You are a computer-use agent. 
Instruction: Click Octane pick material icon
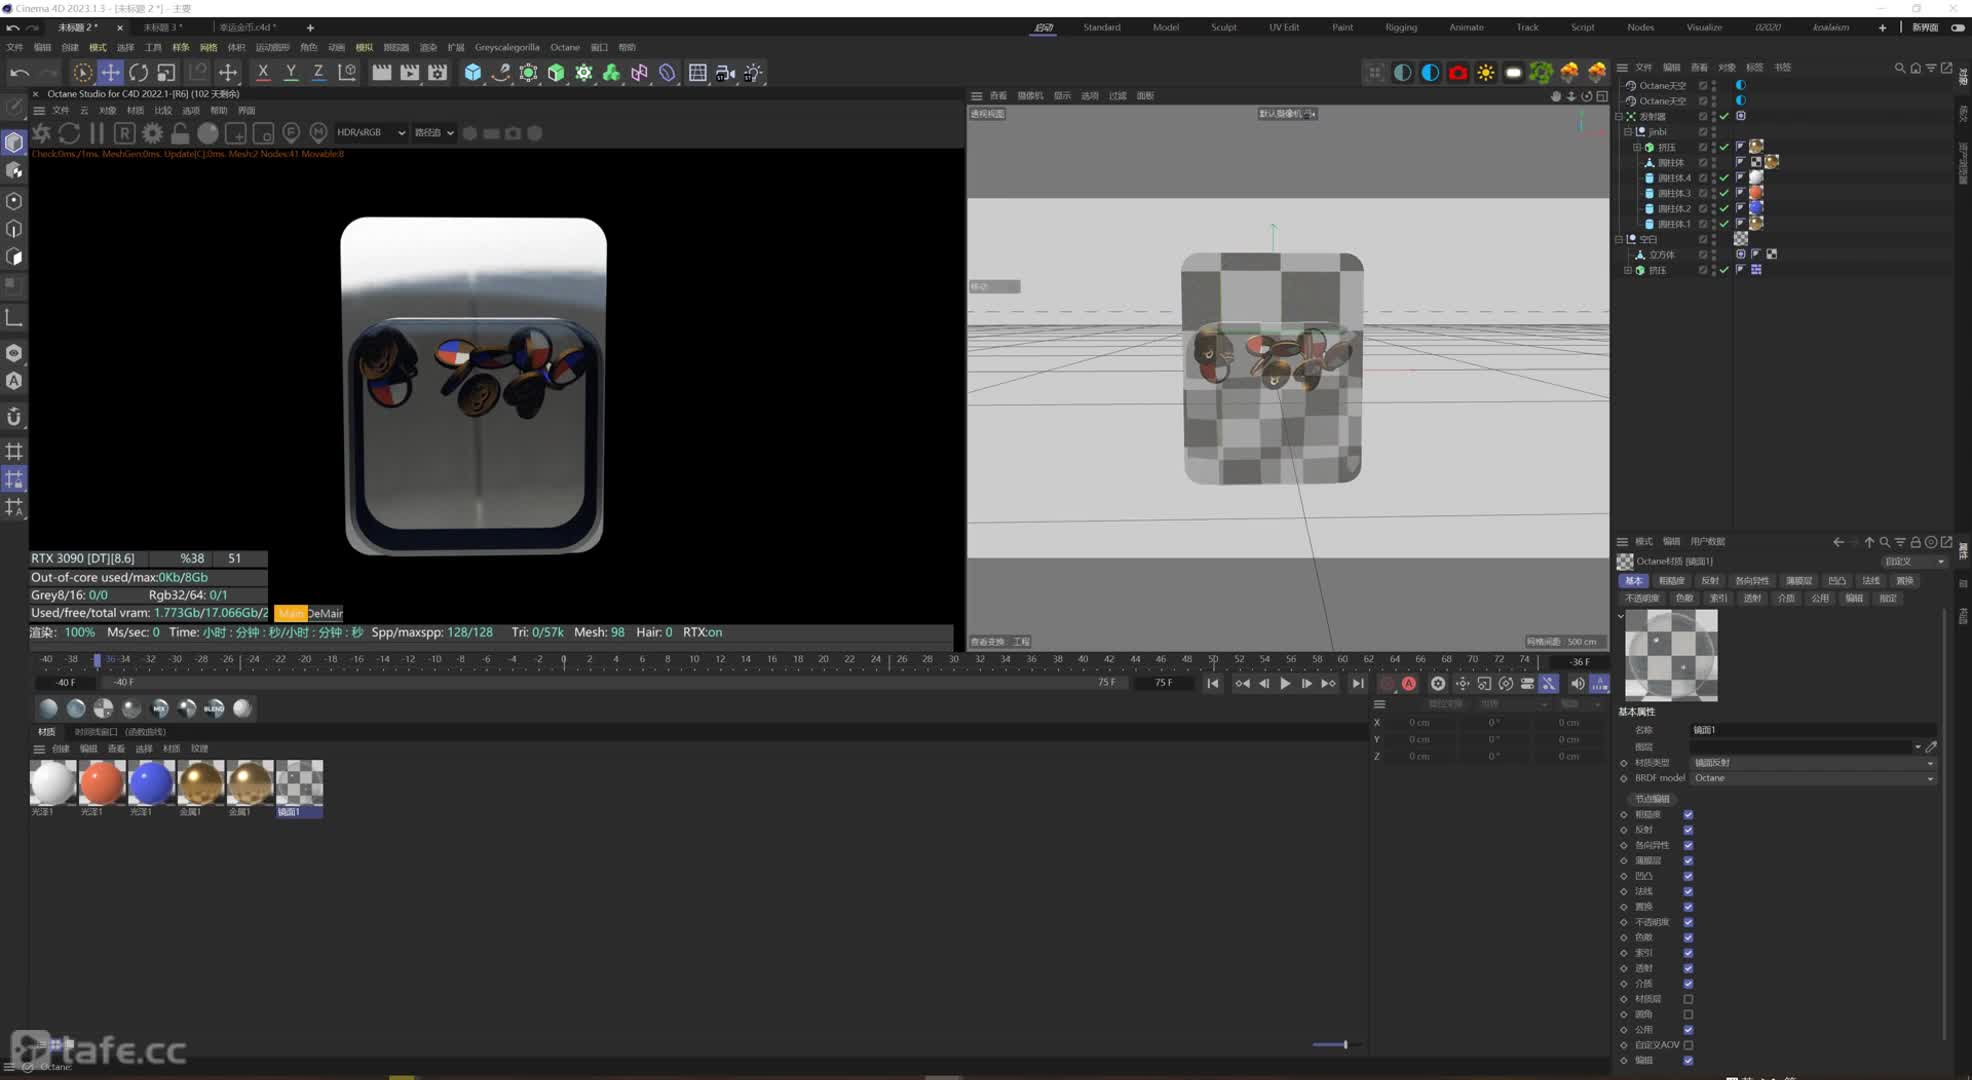[x=318, y=132]
